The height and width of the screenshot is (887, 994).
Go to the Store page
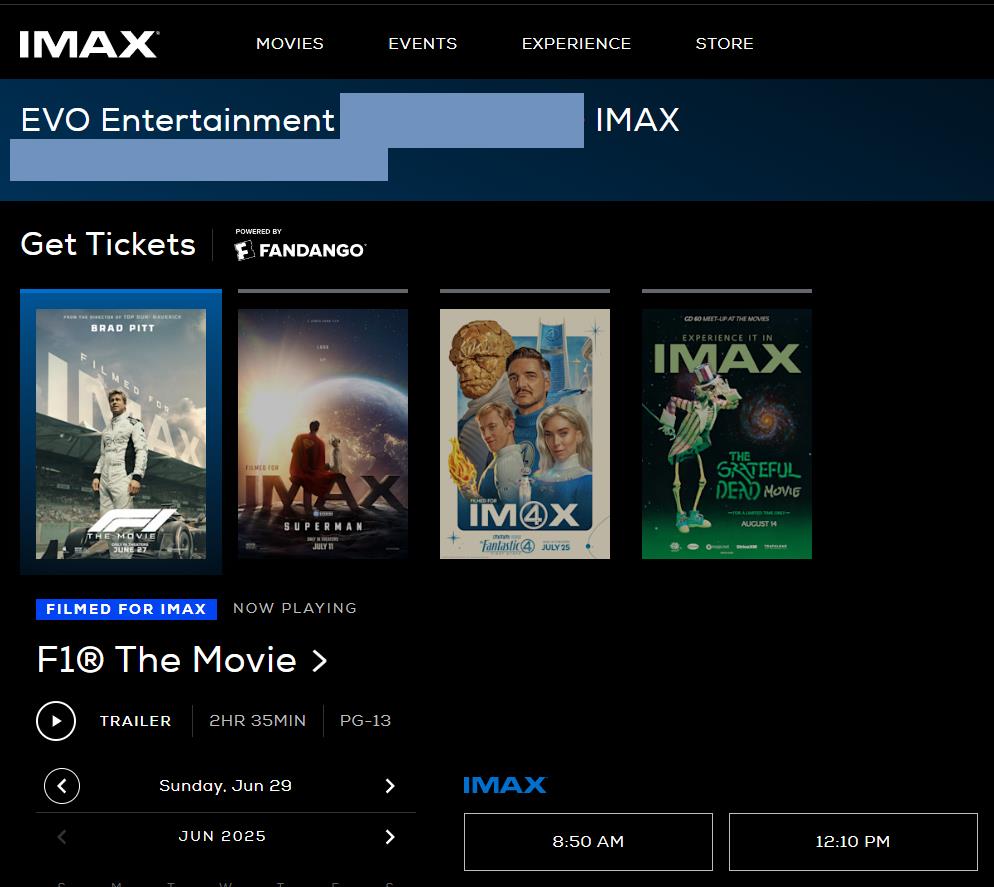[724, 44]
